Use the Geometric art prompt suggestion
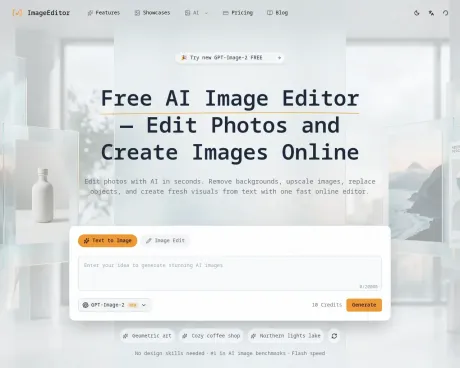This screenshot has width=460, height=368. click(147, 336)
